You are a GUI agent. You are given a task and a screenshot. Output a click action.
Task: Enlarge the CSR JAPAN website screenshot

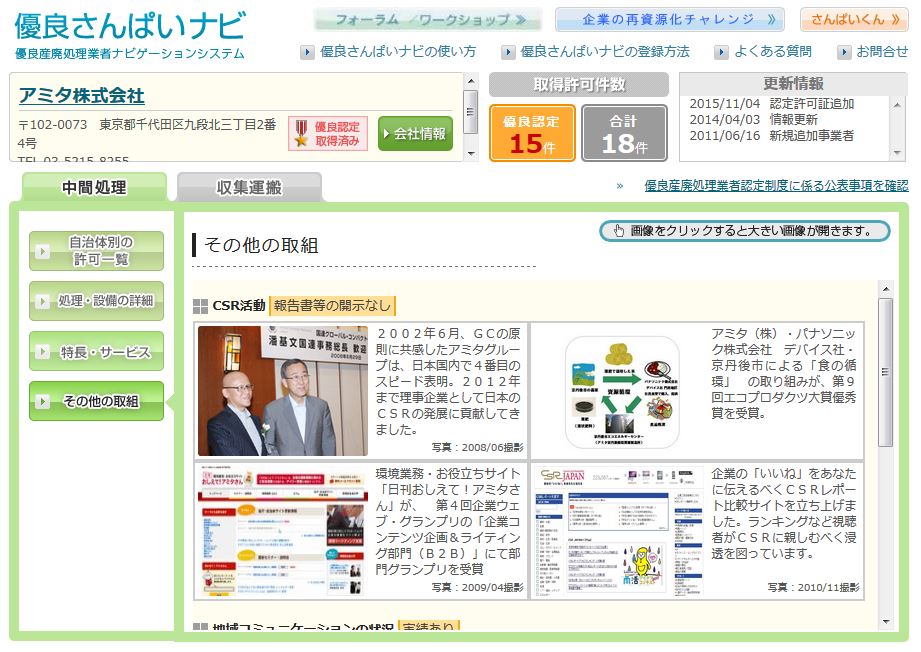620,532
